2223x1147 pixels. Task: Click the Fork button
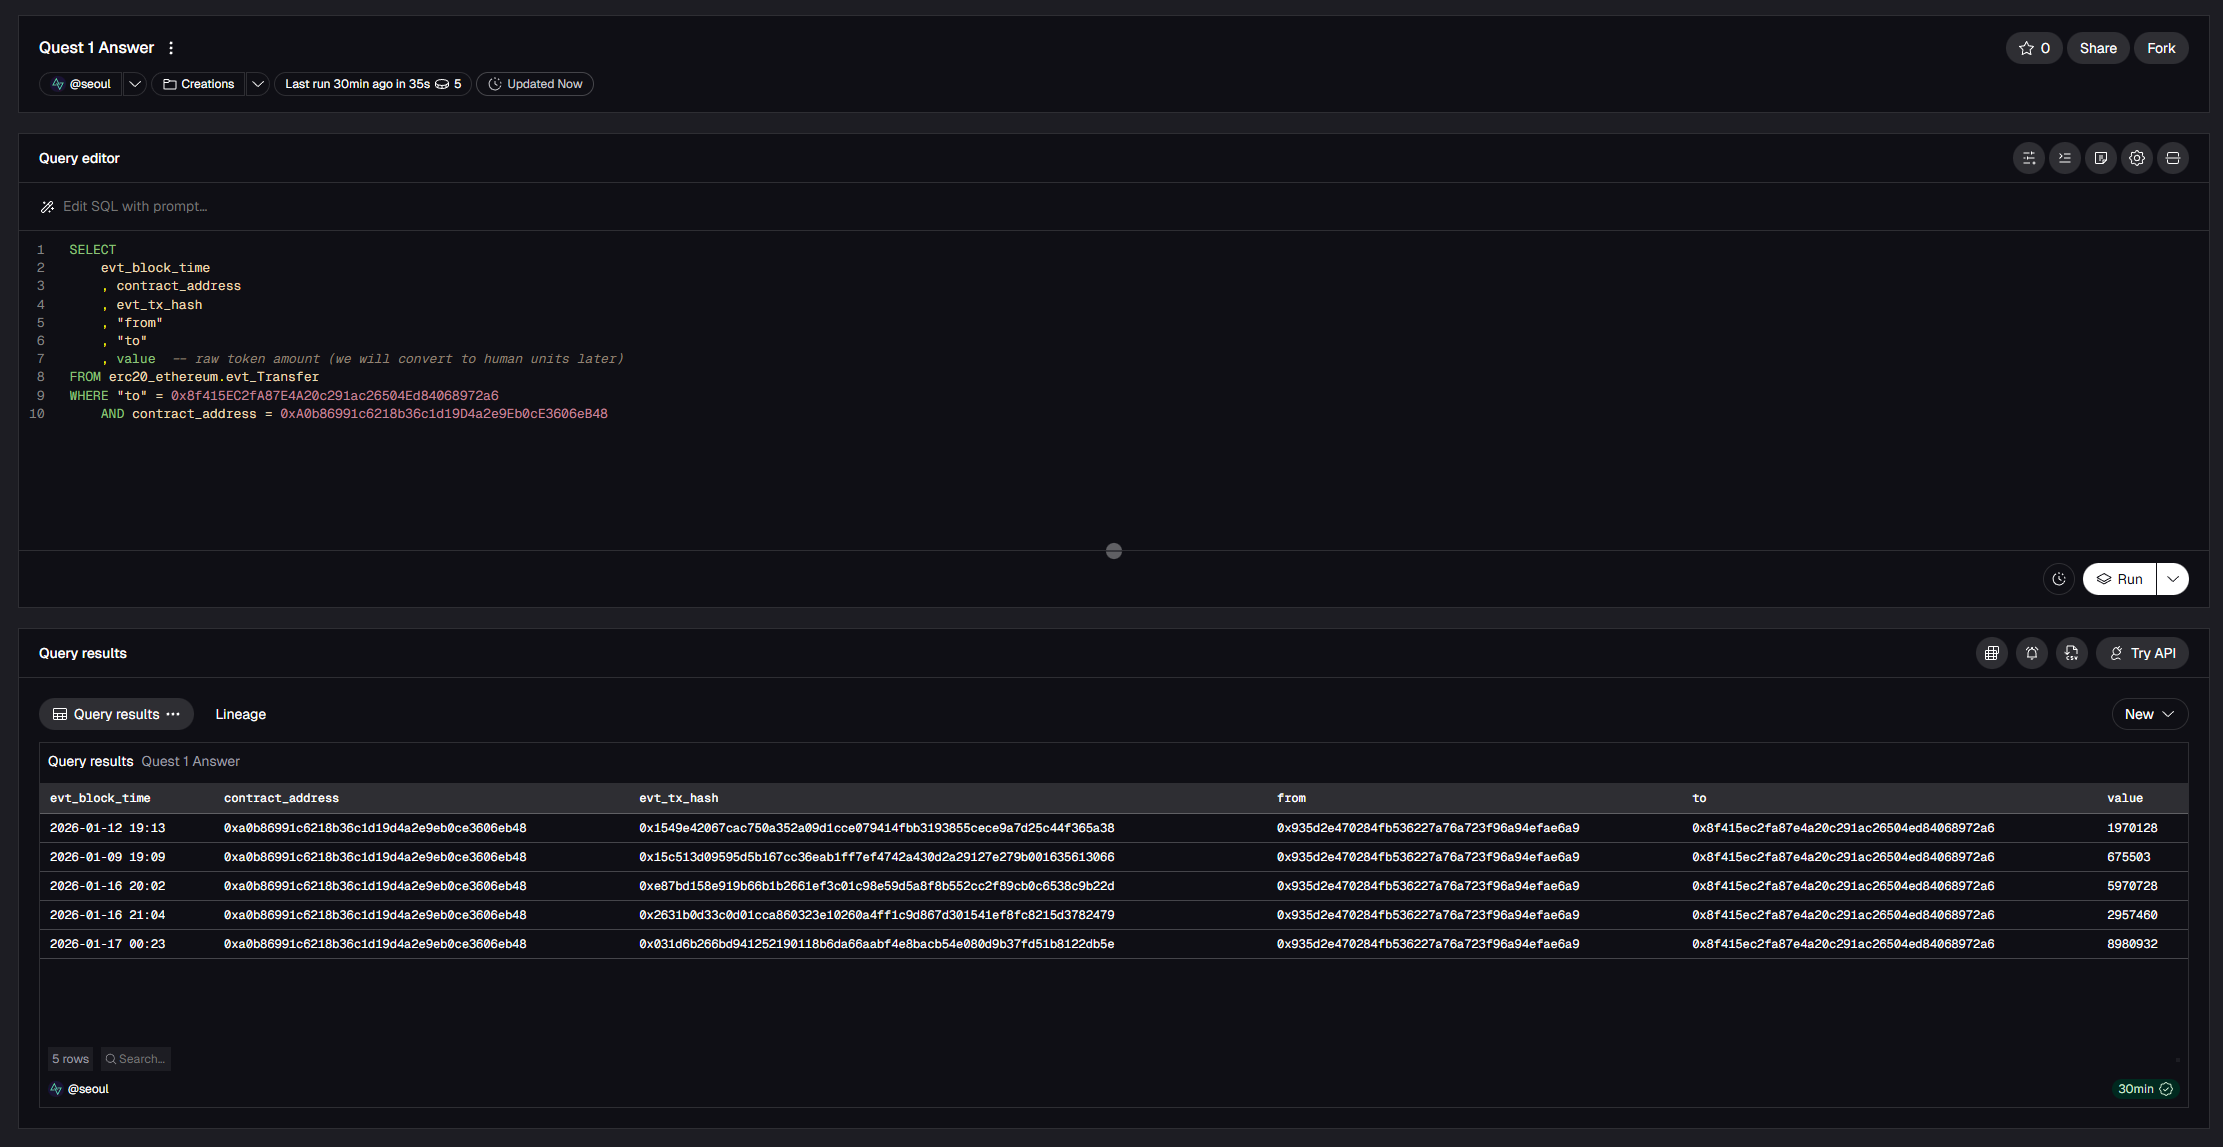(x=2160, y=48)
